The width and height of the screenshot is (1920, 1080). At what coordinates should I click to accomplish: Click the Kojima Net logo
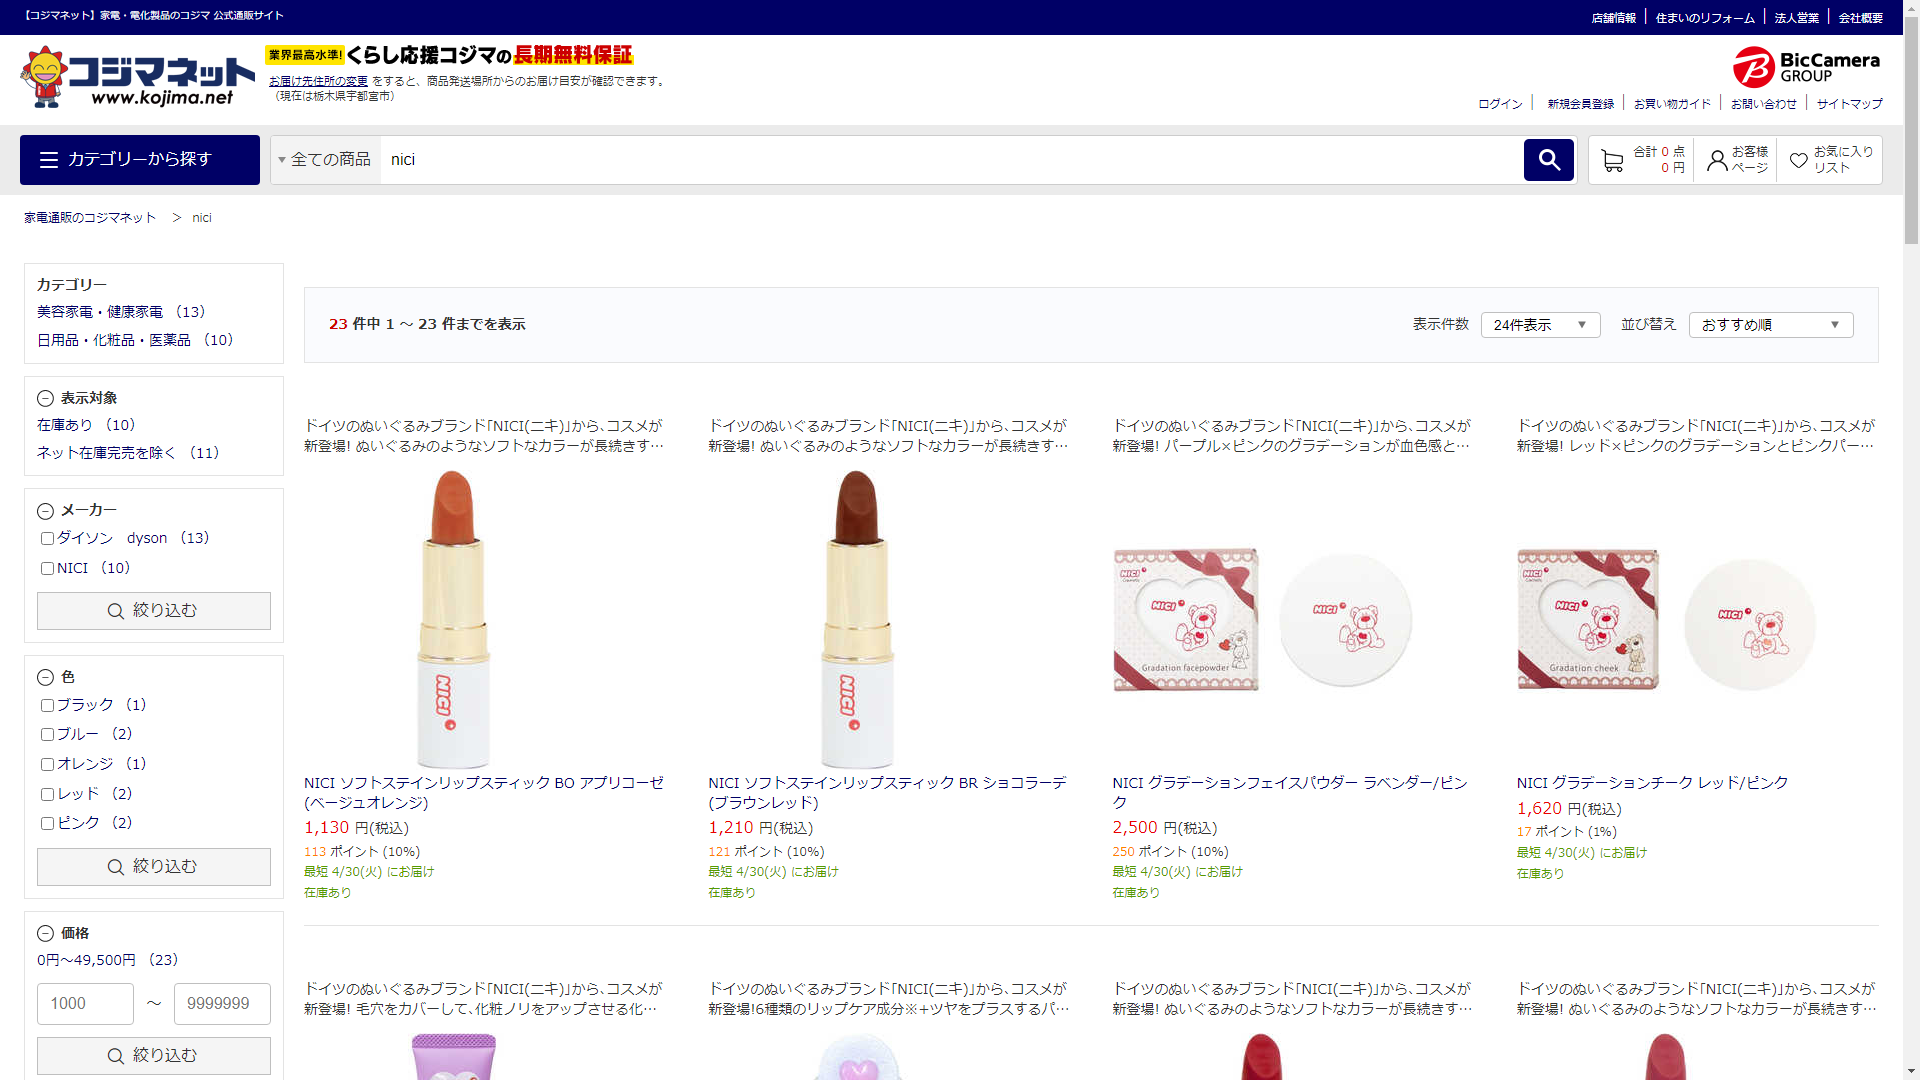pyautogui.click(x=137, y=77)
